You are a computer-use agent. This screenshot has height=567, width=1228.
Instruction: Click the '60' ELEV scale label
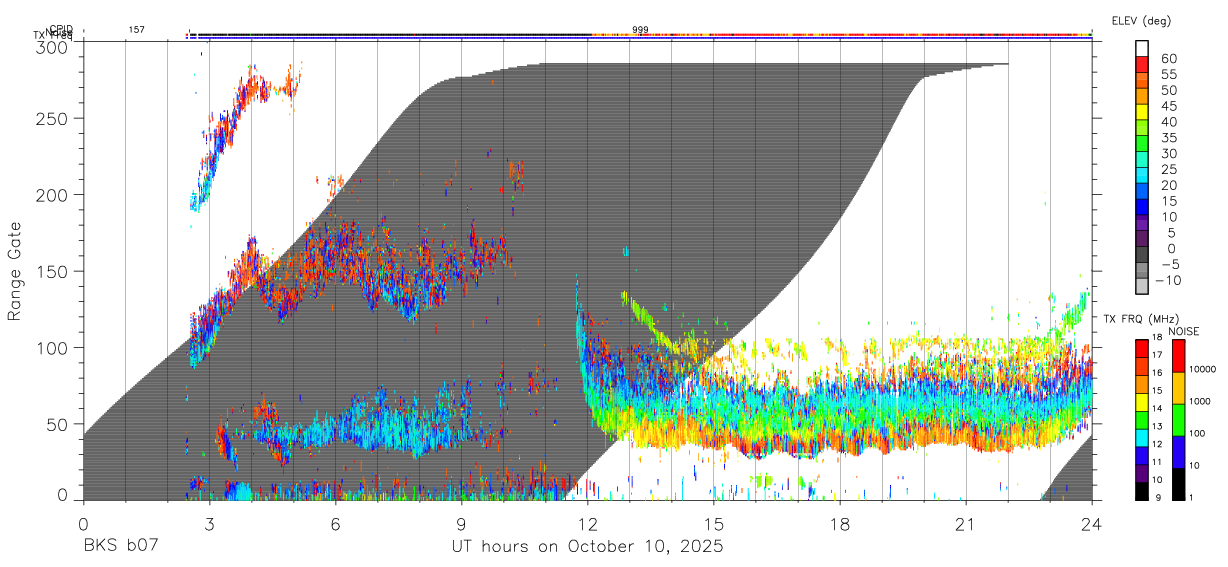tap(1168, 58)
